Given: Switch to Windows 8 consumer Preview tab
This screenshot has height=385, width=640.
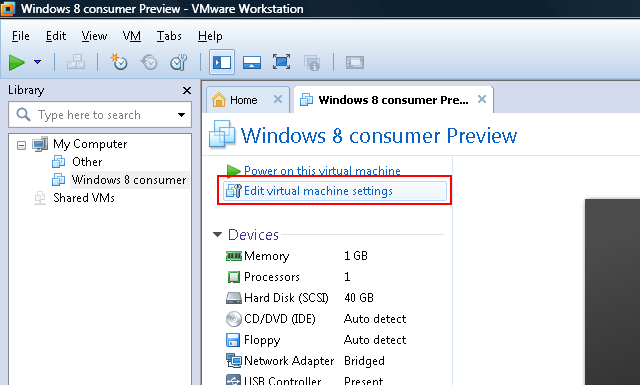Looking at the screenshot, I should 393,100.
